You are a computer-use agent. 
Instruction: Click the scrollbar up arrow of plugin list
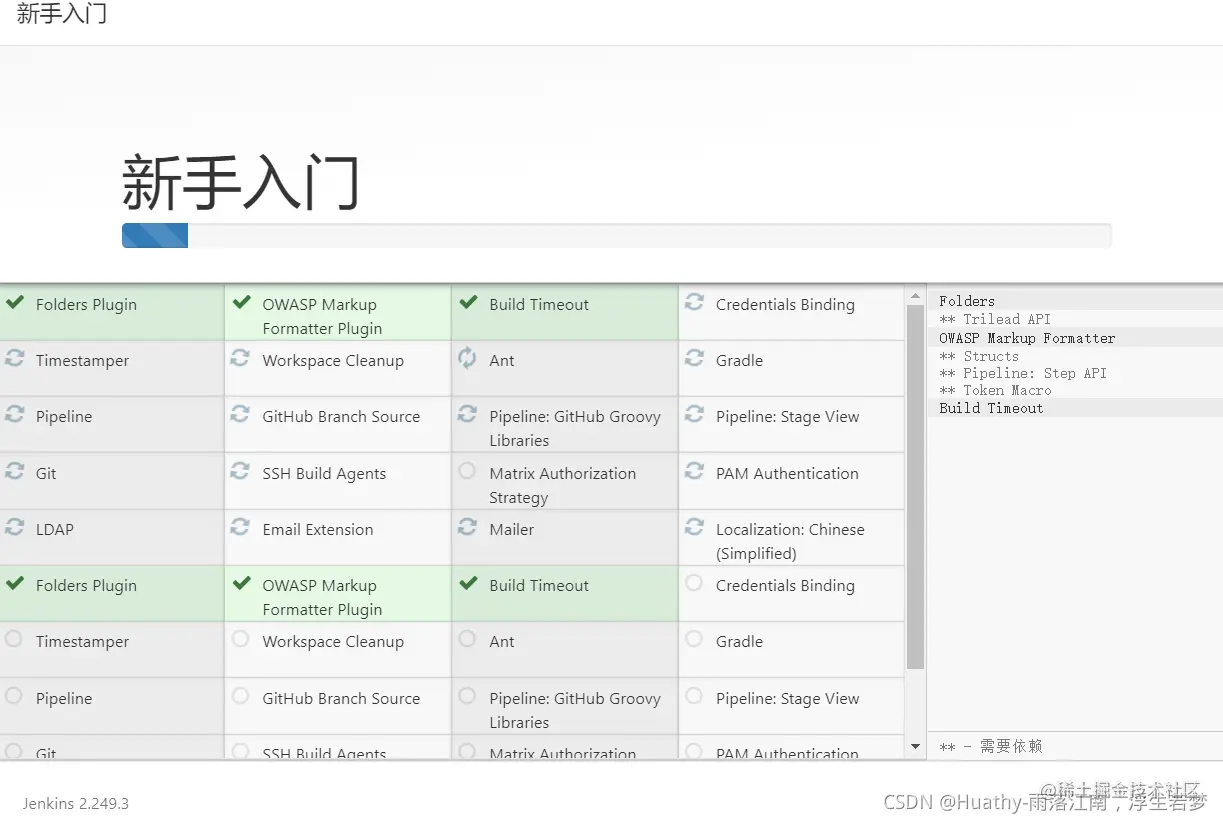(x=915, y=297)
